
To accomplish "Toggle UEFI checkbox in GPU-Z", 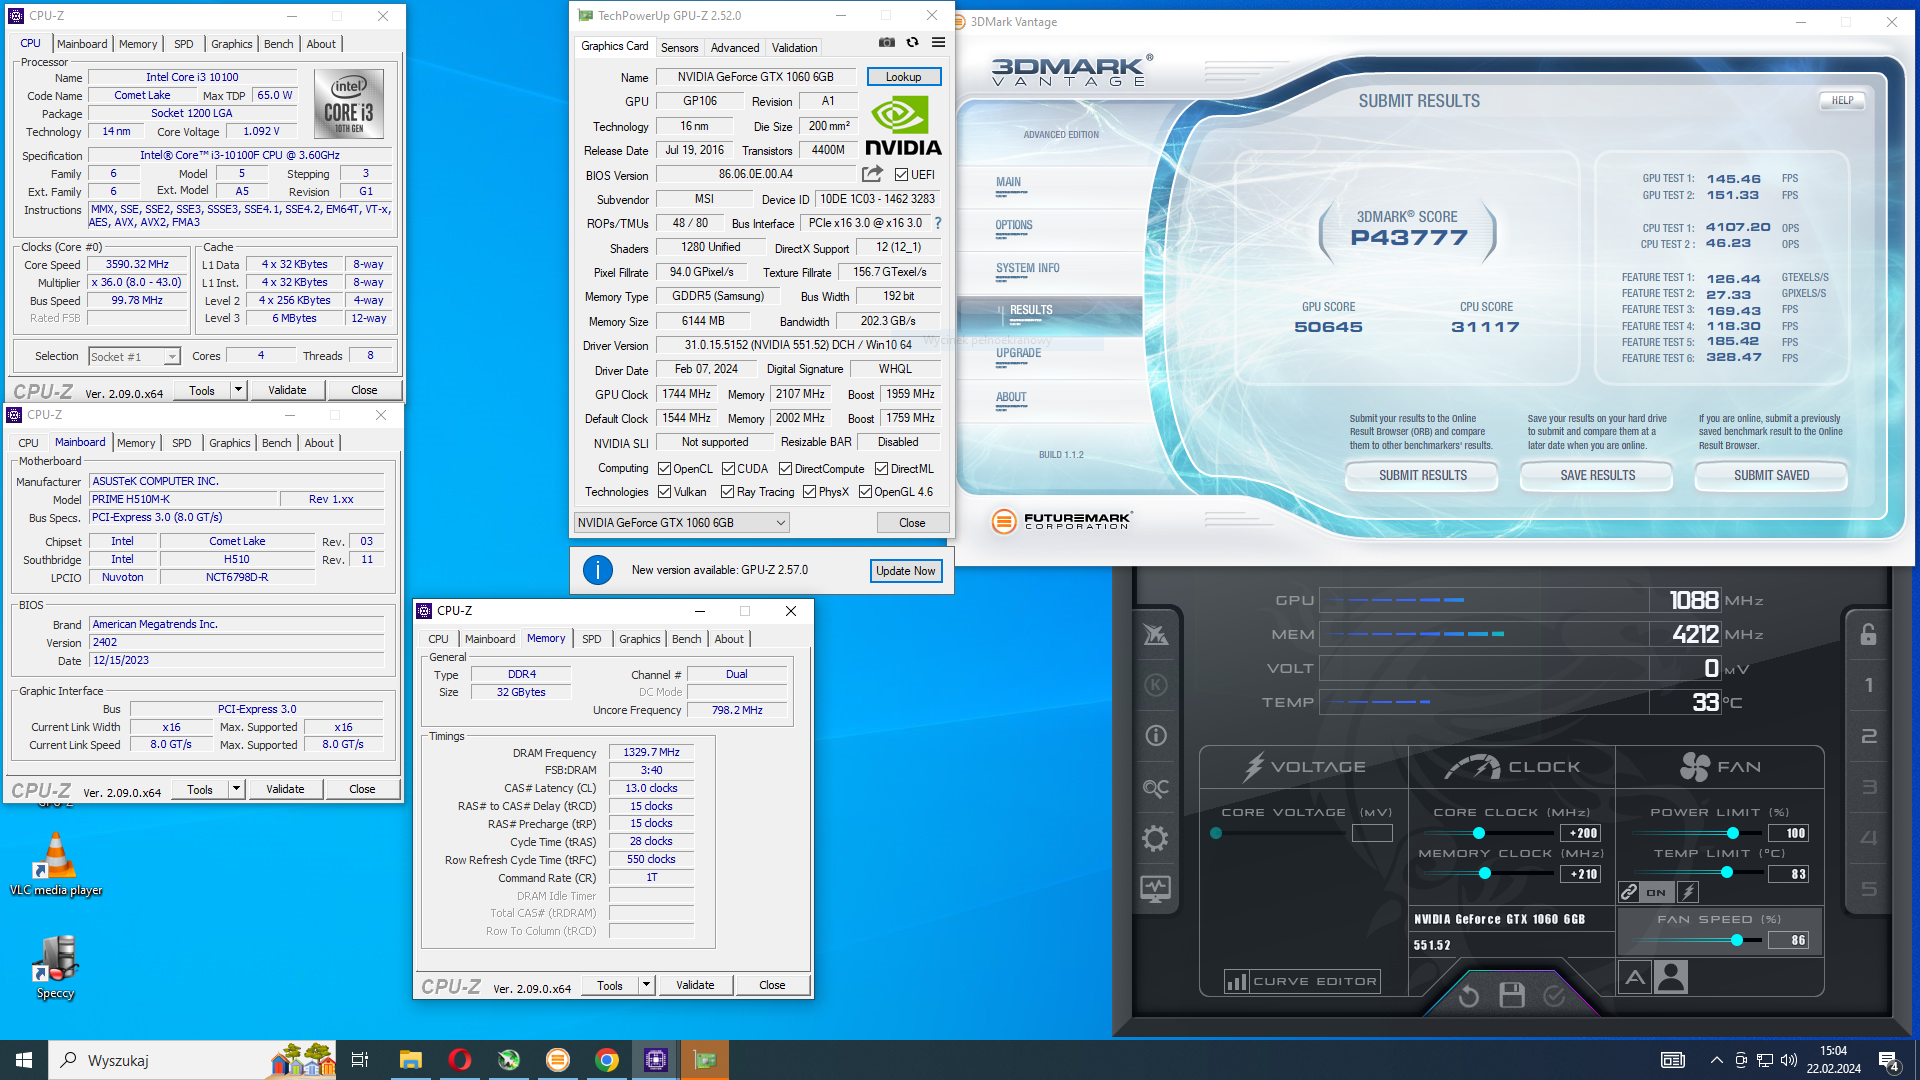I will point(901,175).
